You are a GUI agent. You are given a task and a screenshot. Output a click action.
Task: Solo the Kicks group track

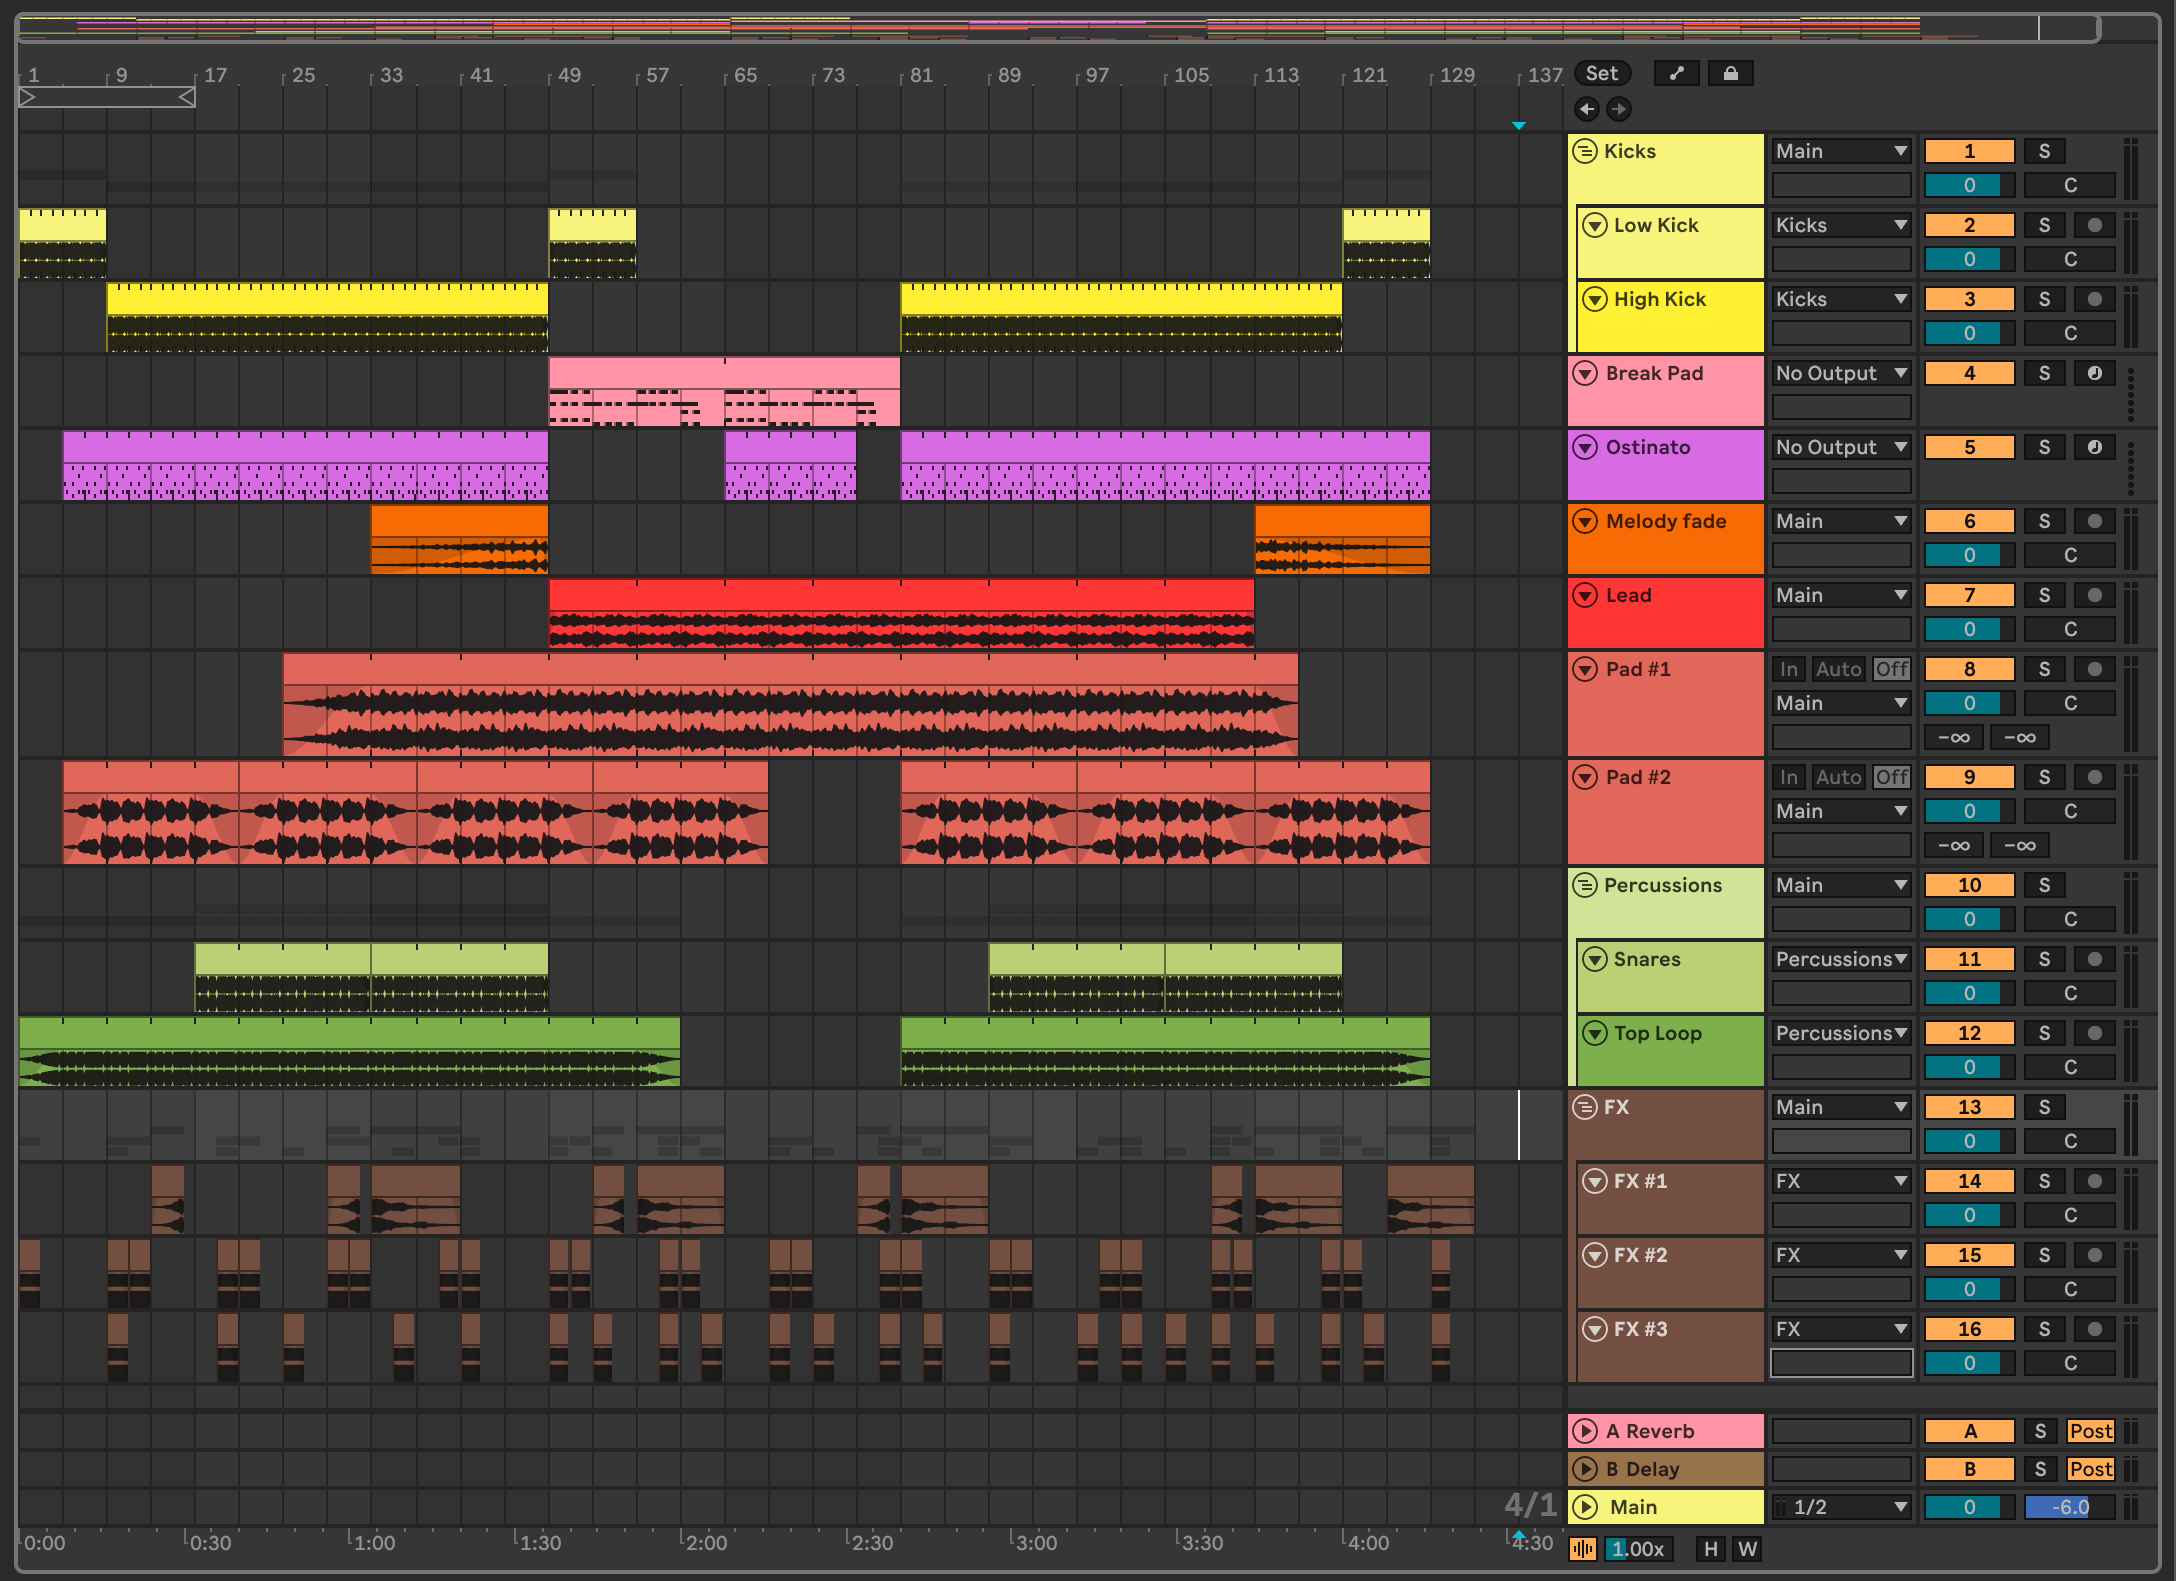[x=2045, y=151]
